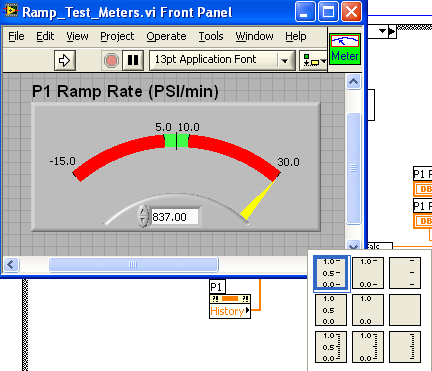
Task: Click the Meter VI icon pane
Action: [345, 49]
